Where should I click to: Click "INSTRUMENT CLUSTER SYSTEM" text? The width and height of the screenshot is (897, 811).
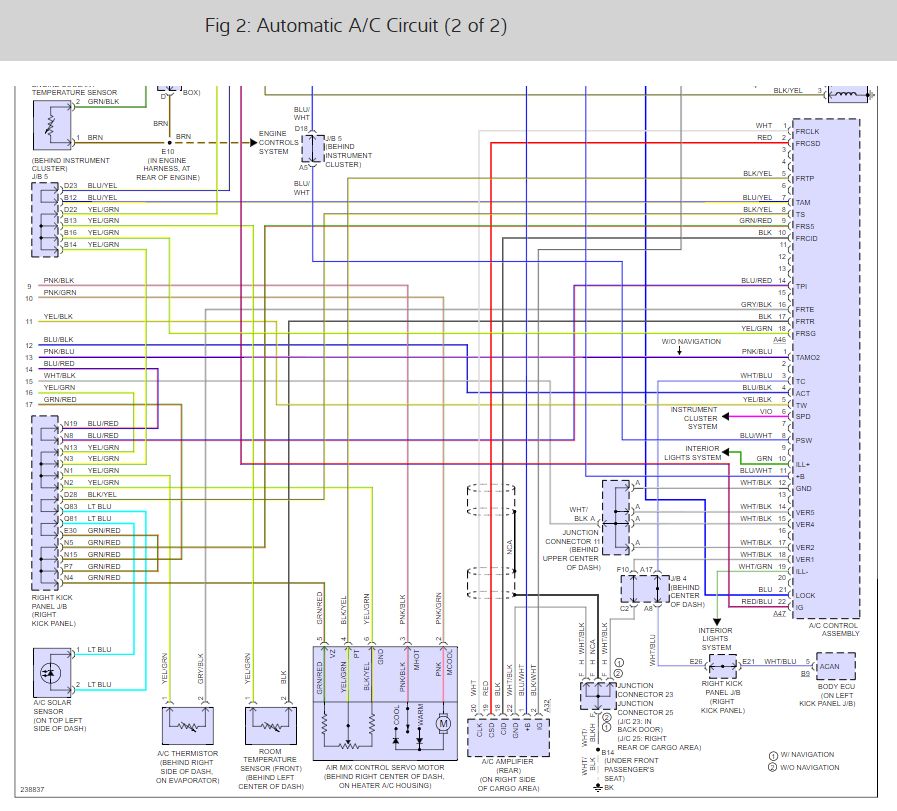pos(693,418)
